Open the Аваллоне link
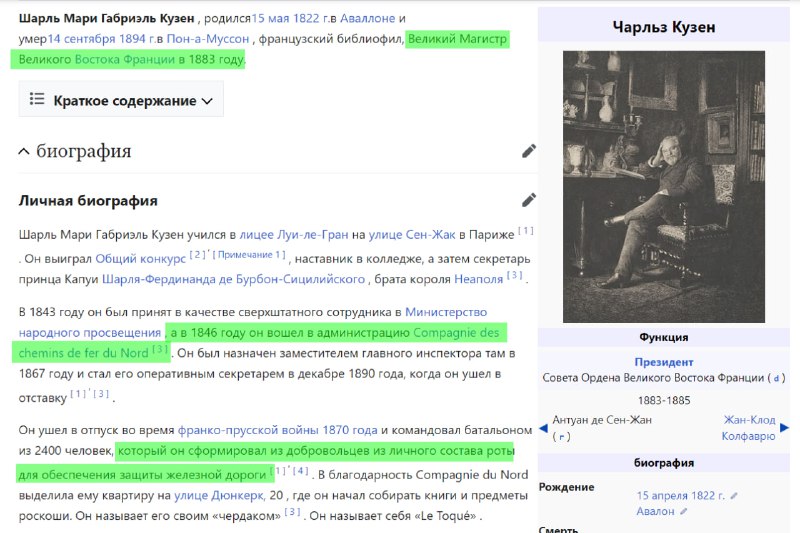Screen dimensions: 800x533 (367, 18)
